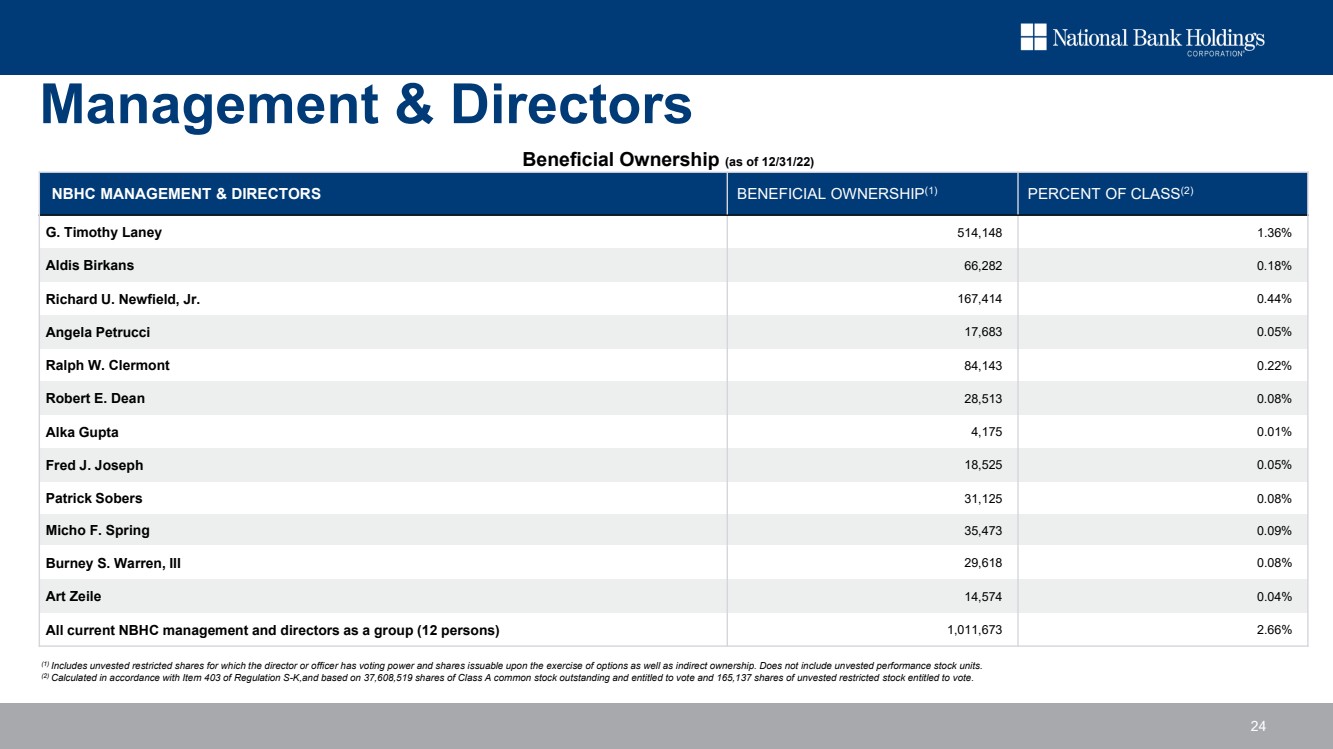Click the Angela Petrucci row
Viewport: 1333px width, 749px height.
click(98, 332)
